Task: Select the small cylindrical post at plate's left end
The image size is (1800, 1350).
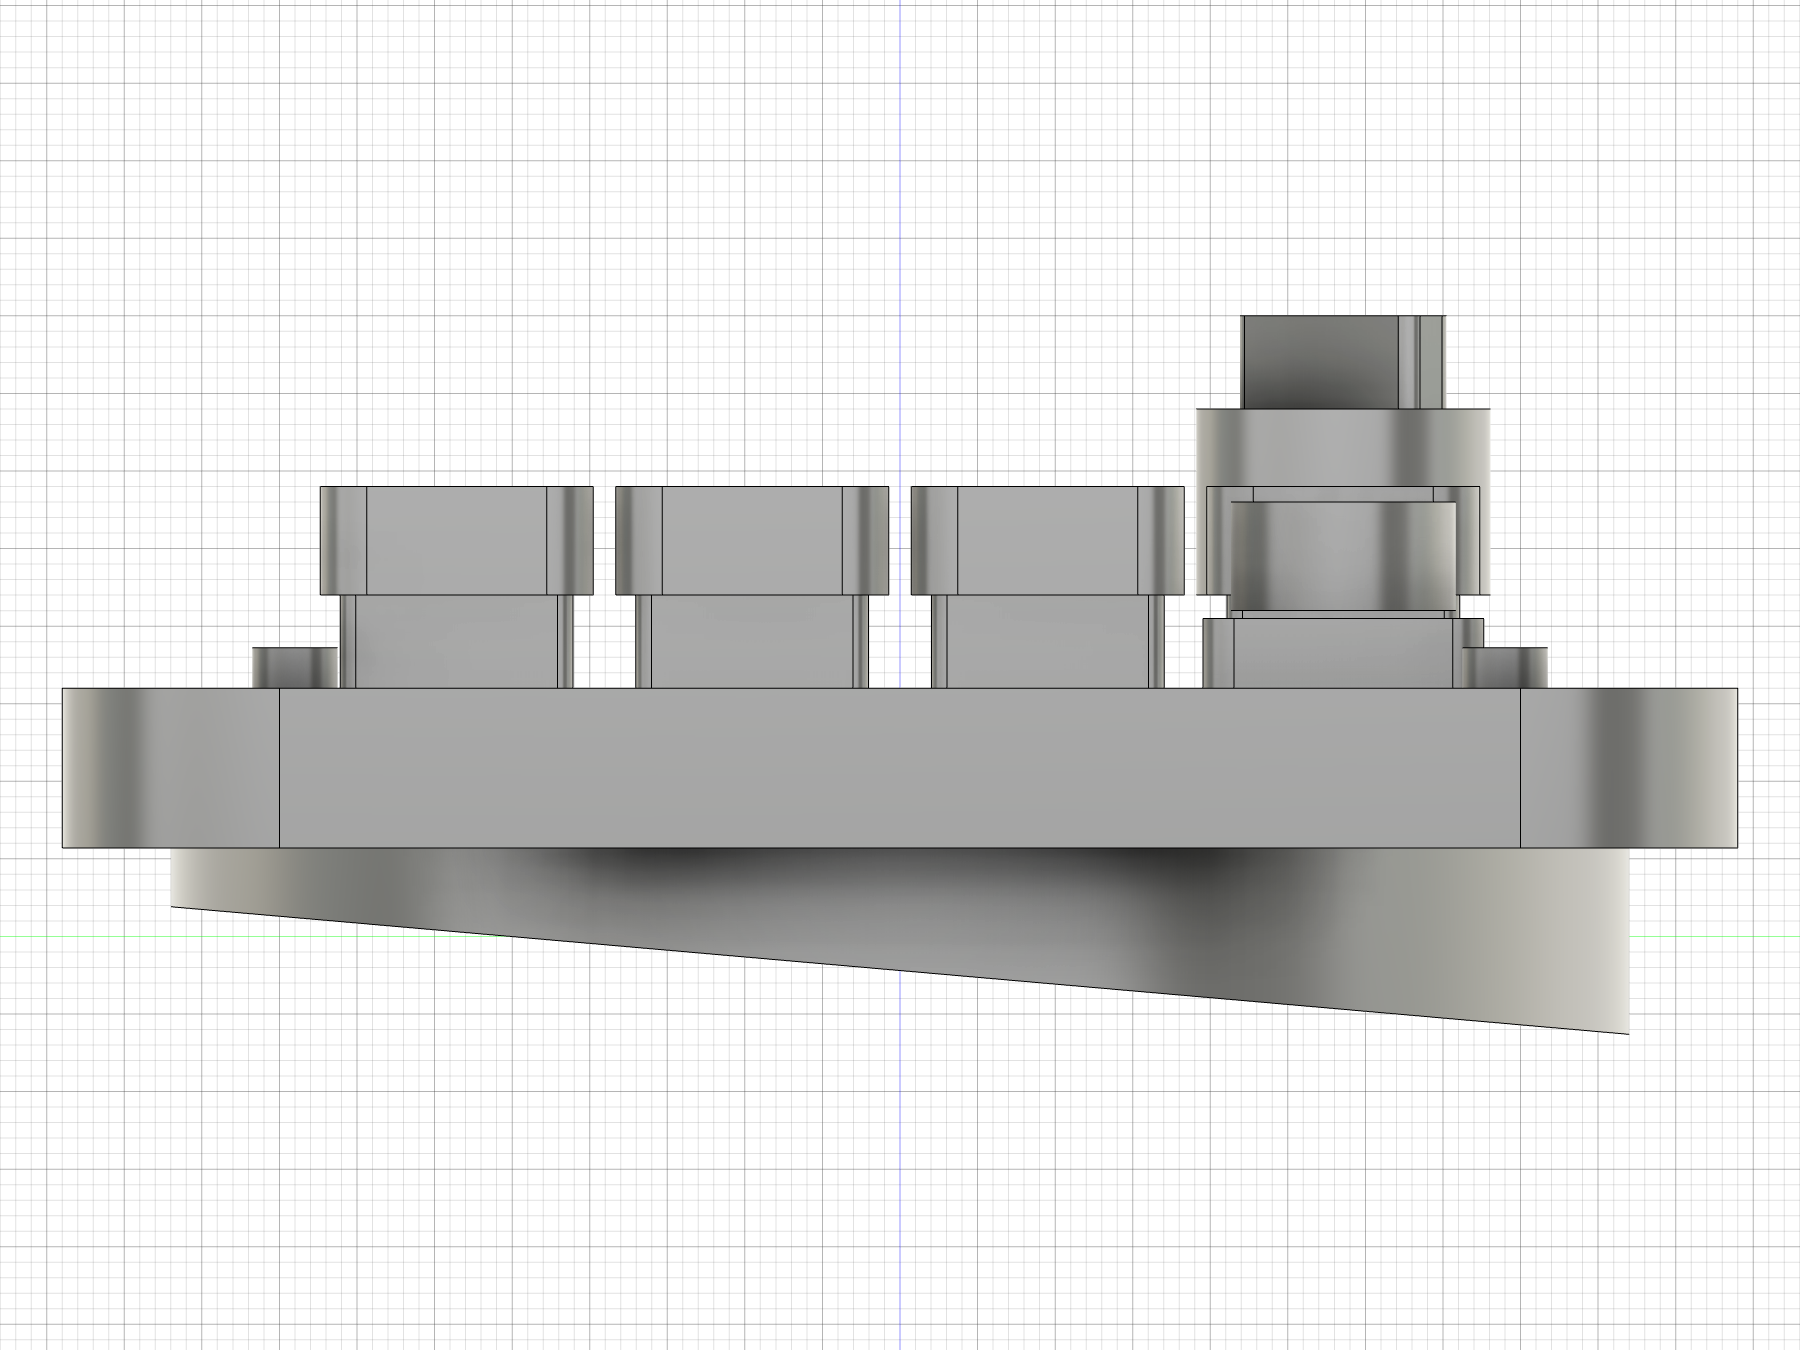Action: 295,667
